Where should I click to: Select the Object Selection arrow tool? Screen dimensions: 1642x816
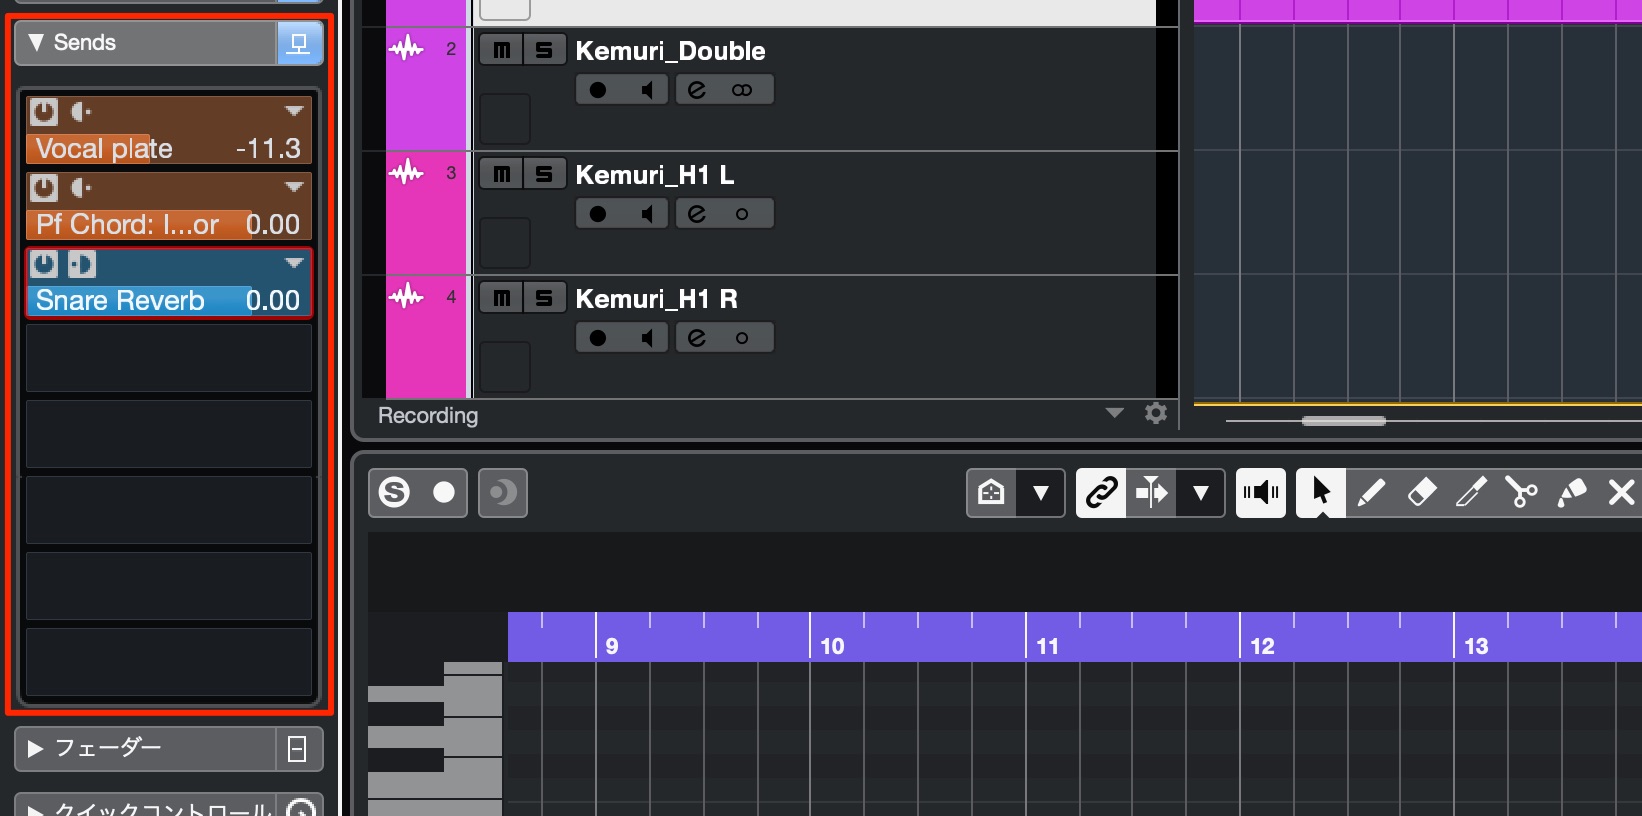[1321, 492]
